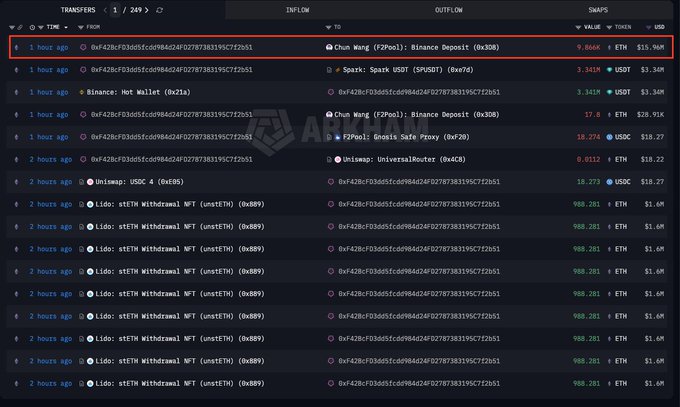Click the FROM address 0xF428cF… in the 9.866K row

171,47
